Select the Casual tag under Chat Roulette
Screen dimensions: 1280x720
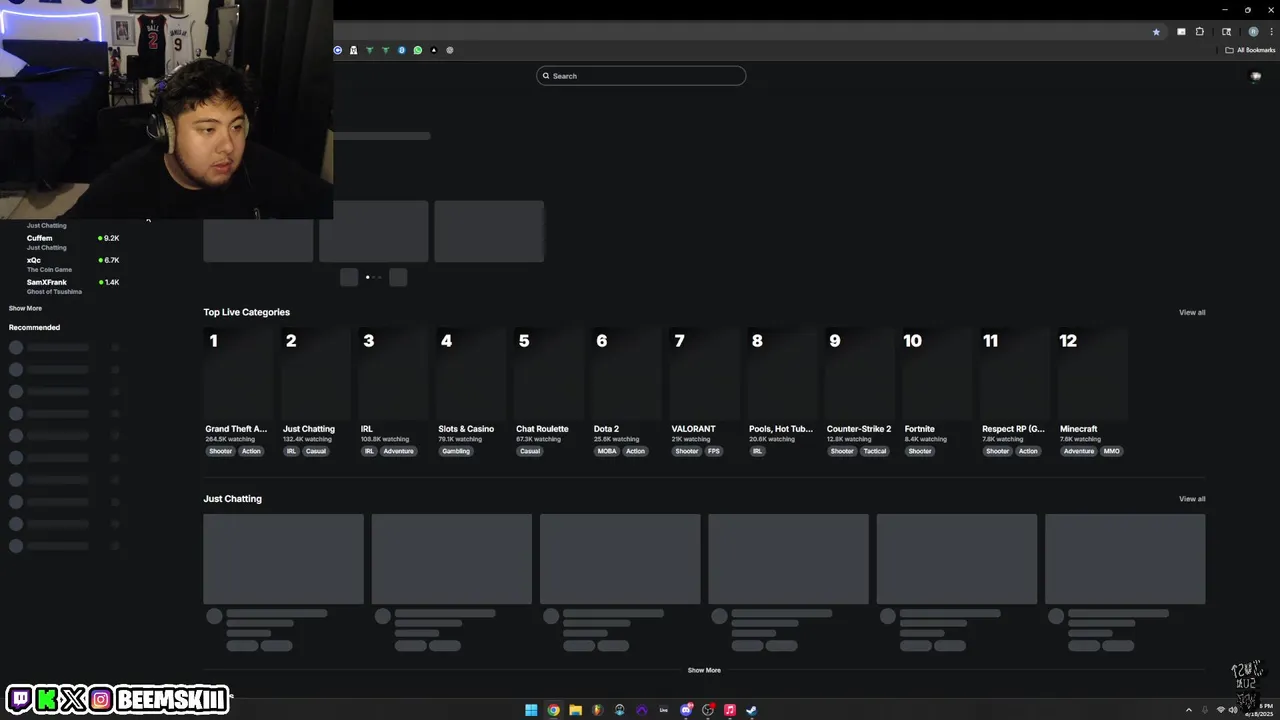click(530, 451)
